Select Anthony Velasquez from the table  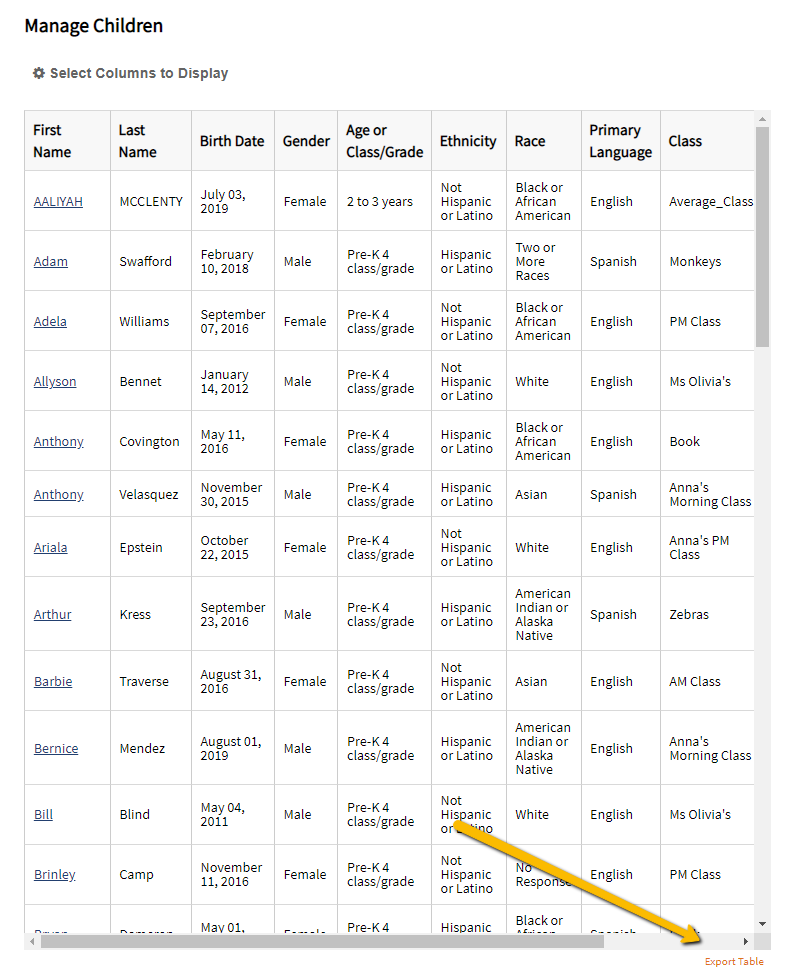(57, 494)
